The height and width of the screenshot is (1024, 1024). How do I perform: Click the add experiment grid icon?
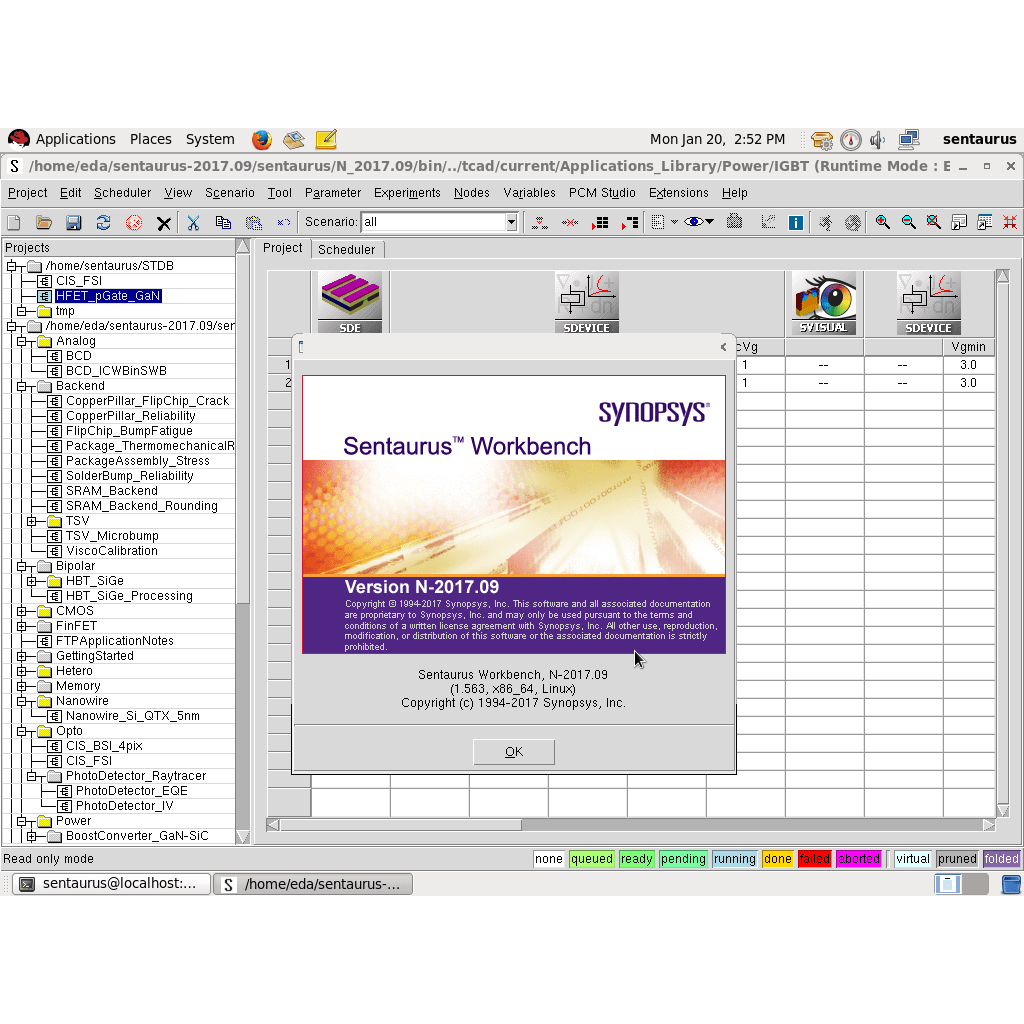(600, 223)
